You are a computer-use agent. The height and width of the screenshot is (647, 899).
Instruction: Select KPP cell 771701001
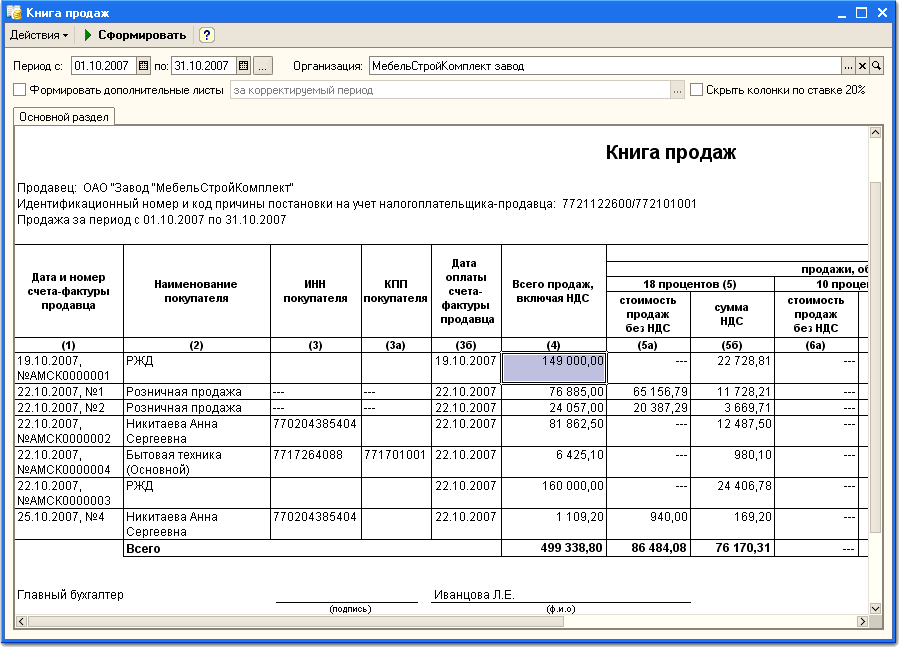tap(396, 462)
